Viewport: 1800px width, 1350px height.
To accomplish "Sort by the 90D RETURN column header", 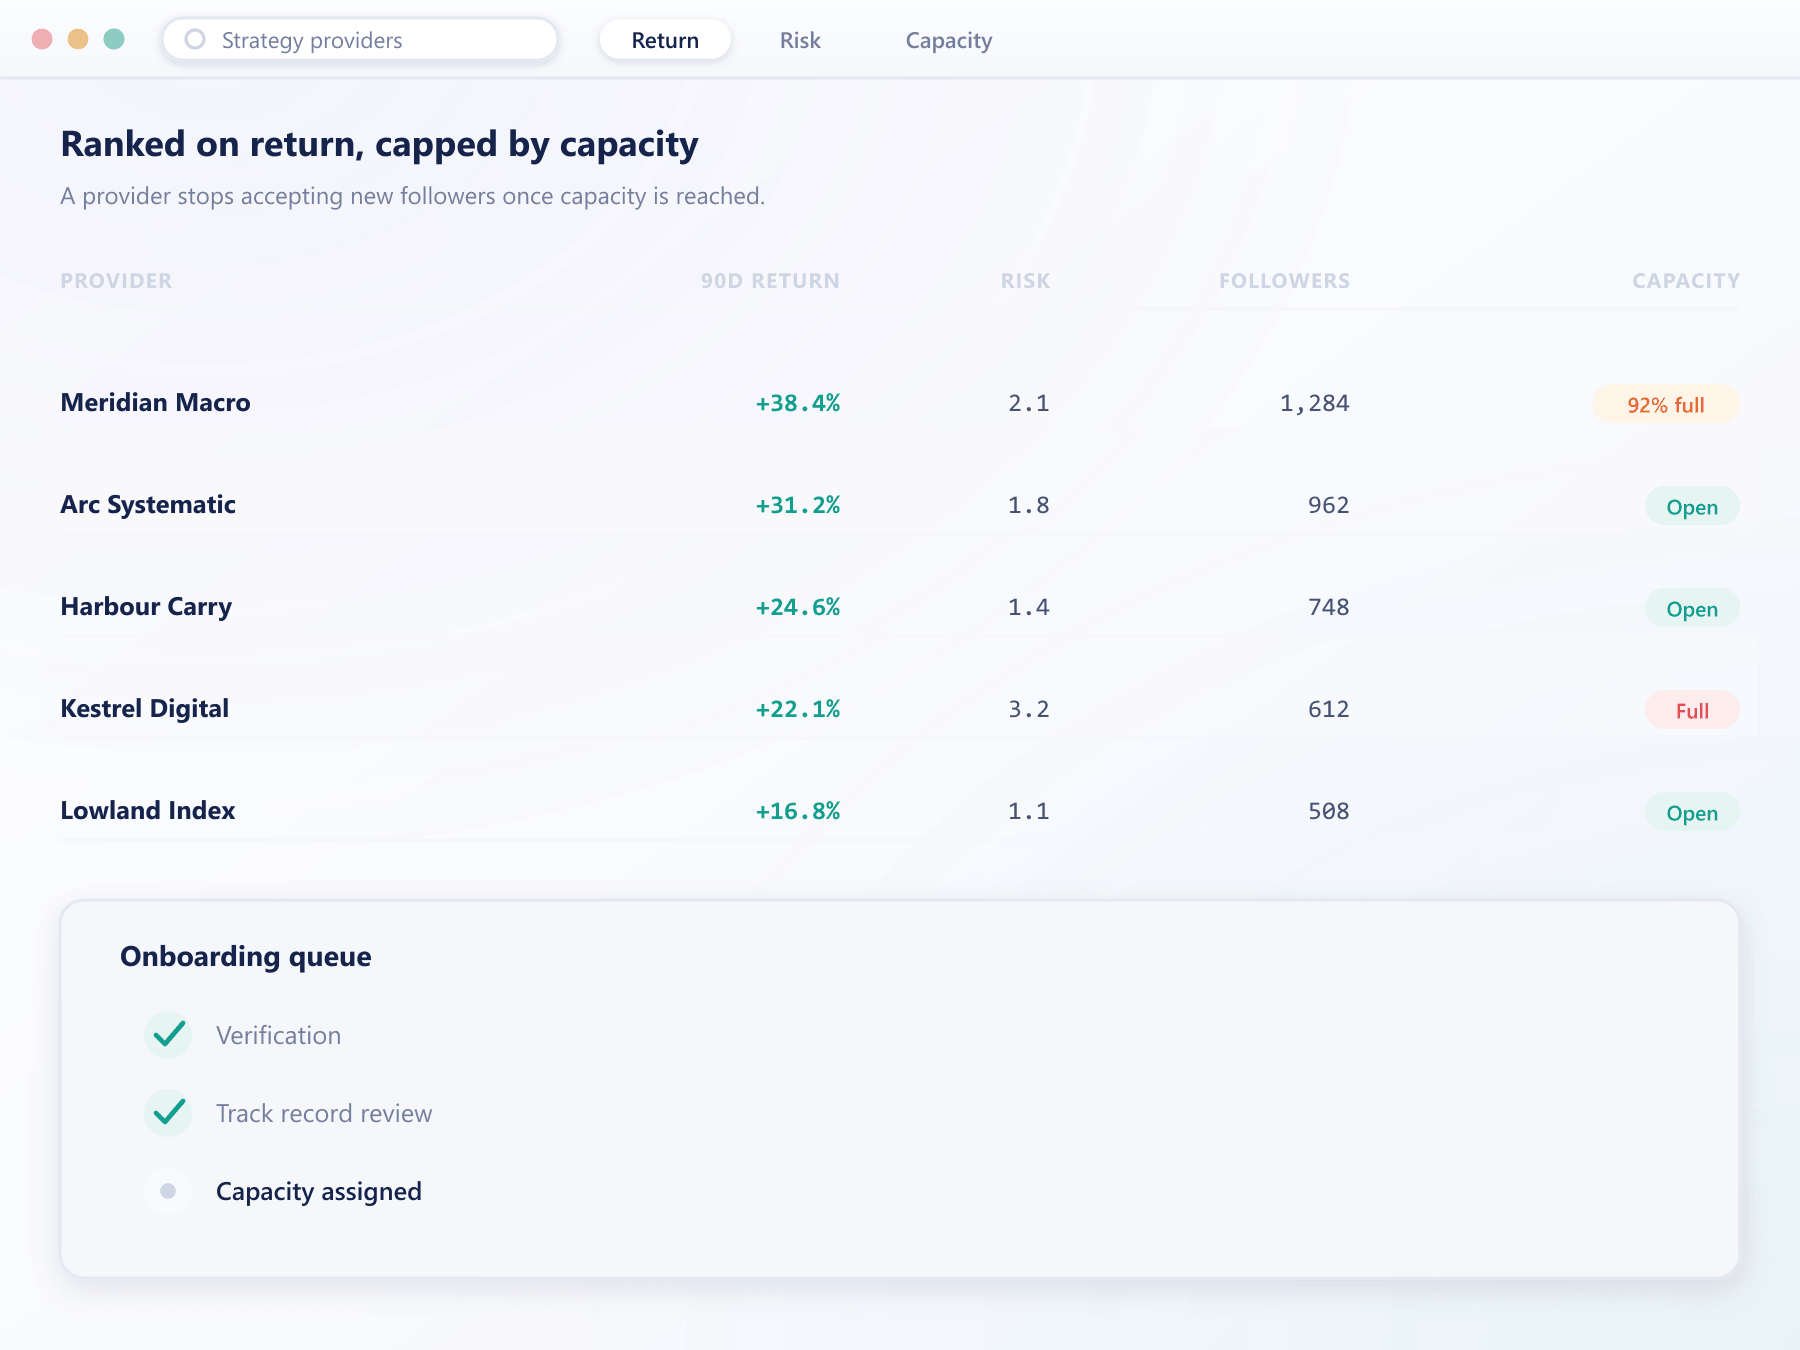I will (770, 281).
